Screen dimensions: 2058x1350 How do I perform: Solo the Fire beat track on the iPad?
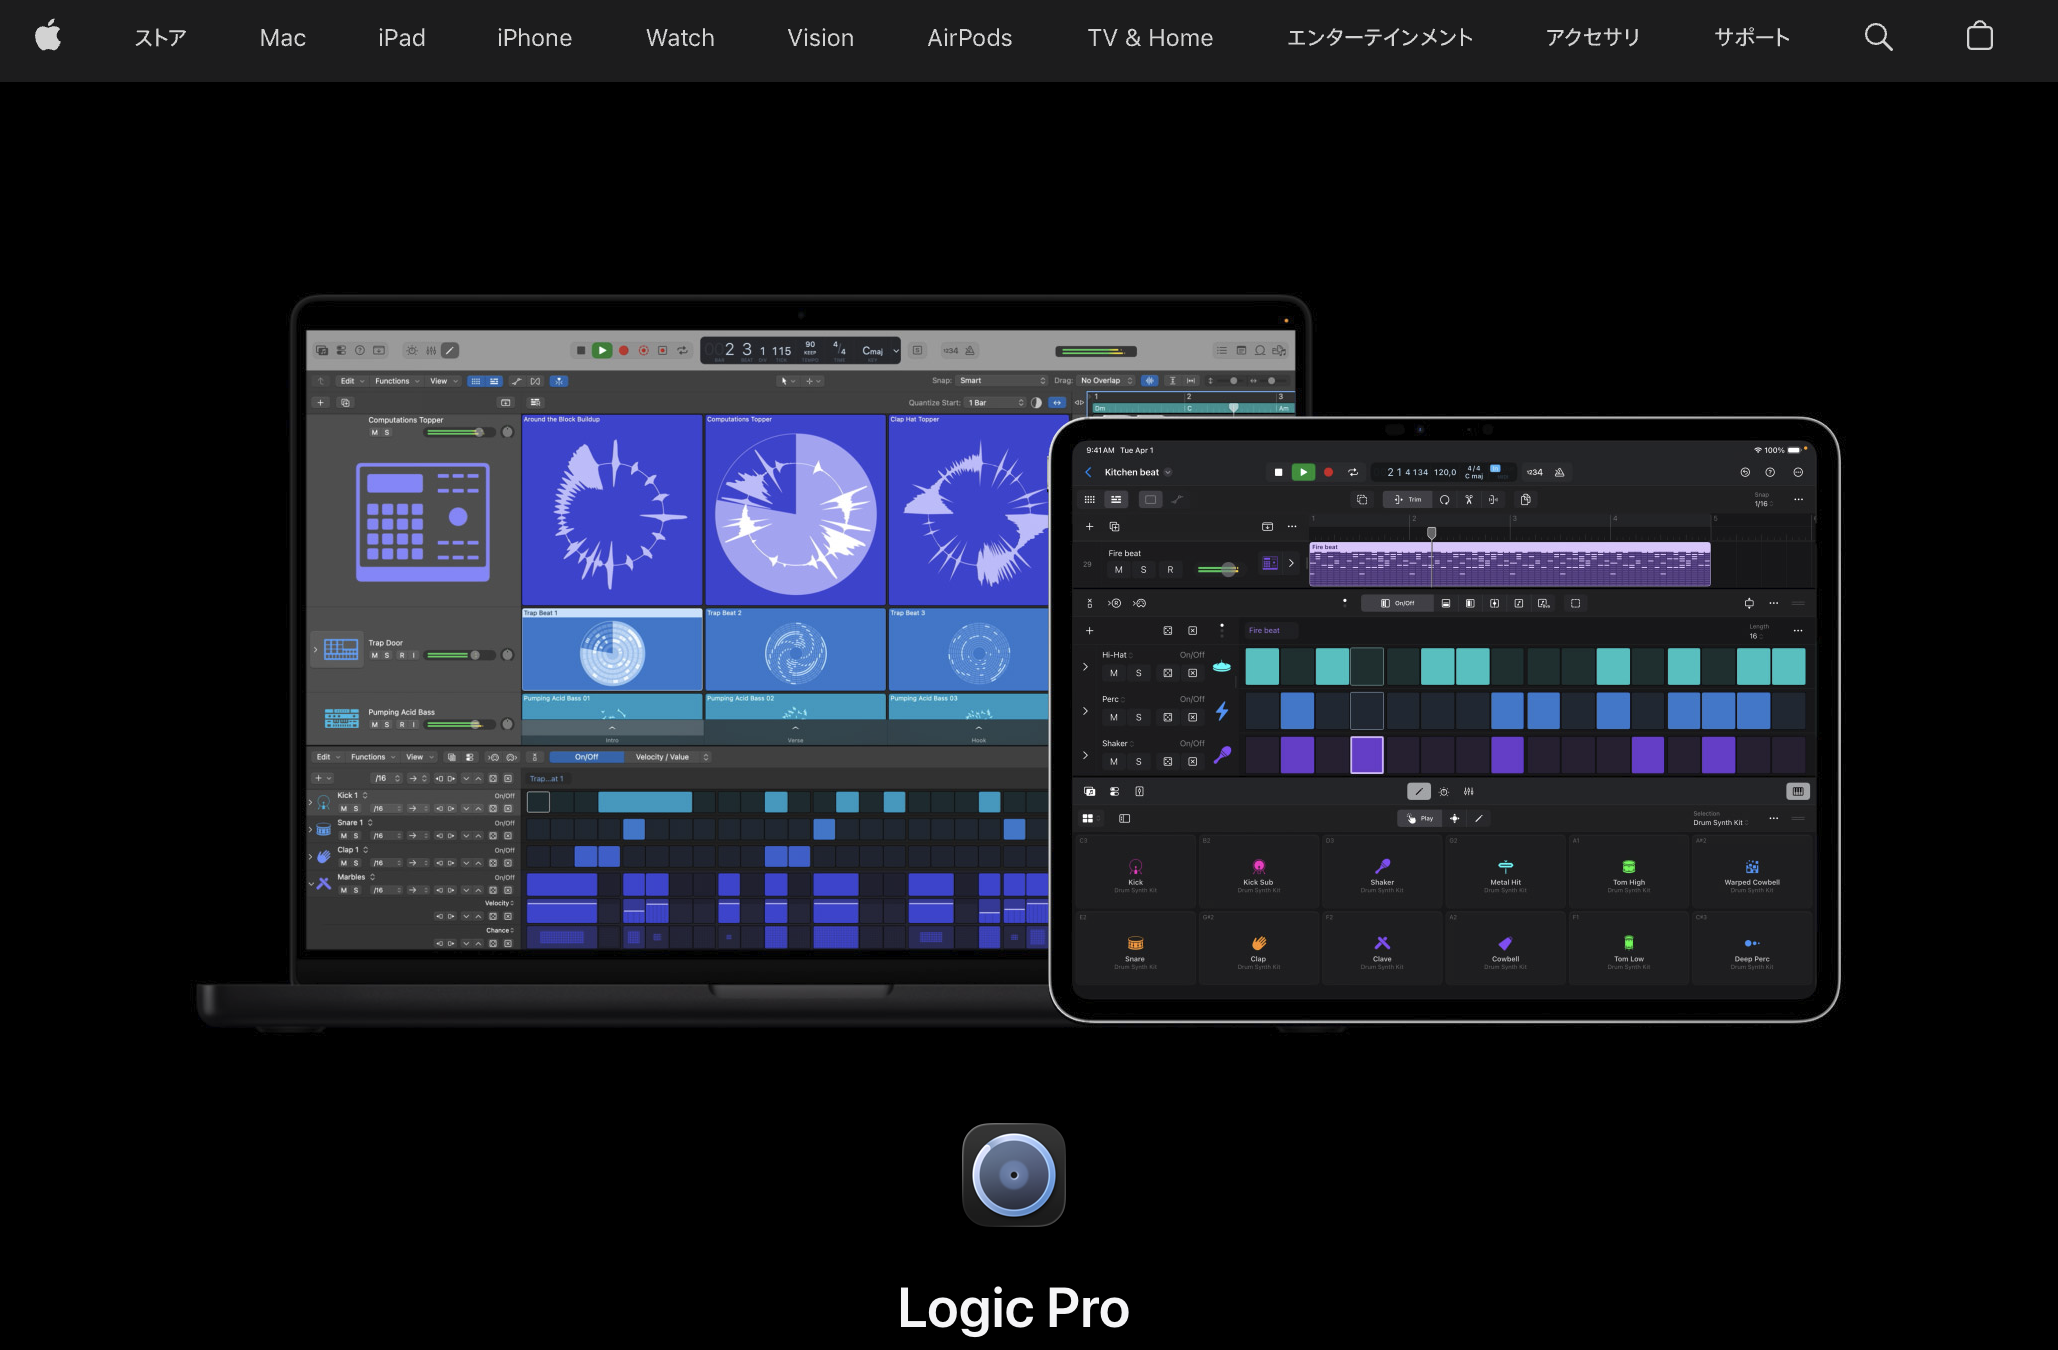(1144, 570)
